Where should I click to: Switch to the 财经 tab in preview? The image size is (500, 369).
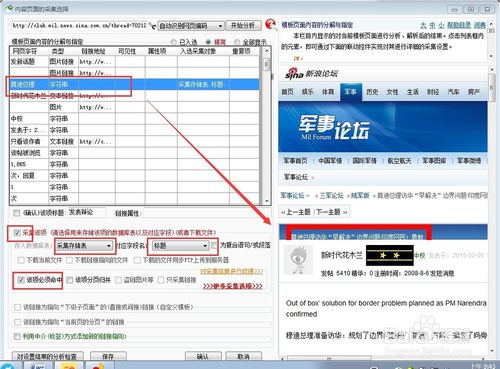(x=433, y=92)
